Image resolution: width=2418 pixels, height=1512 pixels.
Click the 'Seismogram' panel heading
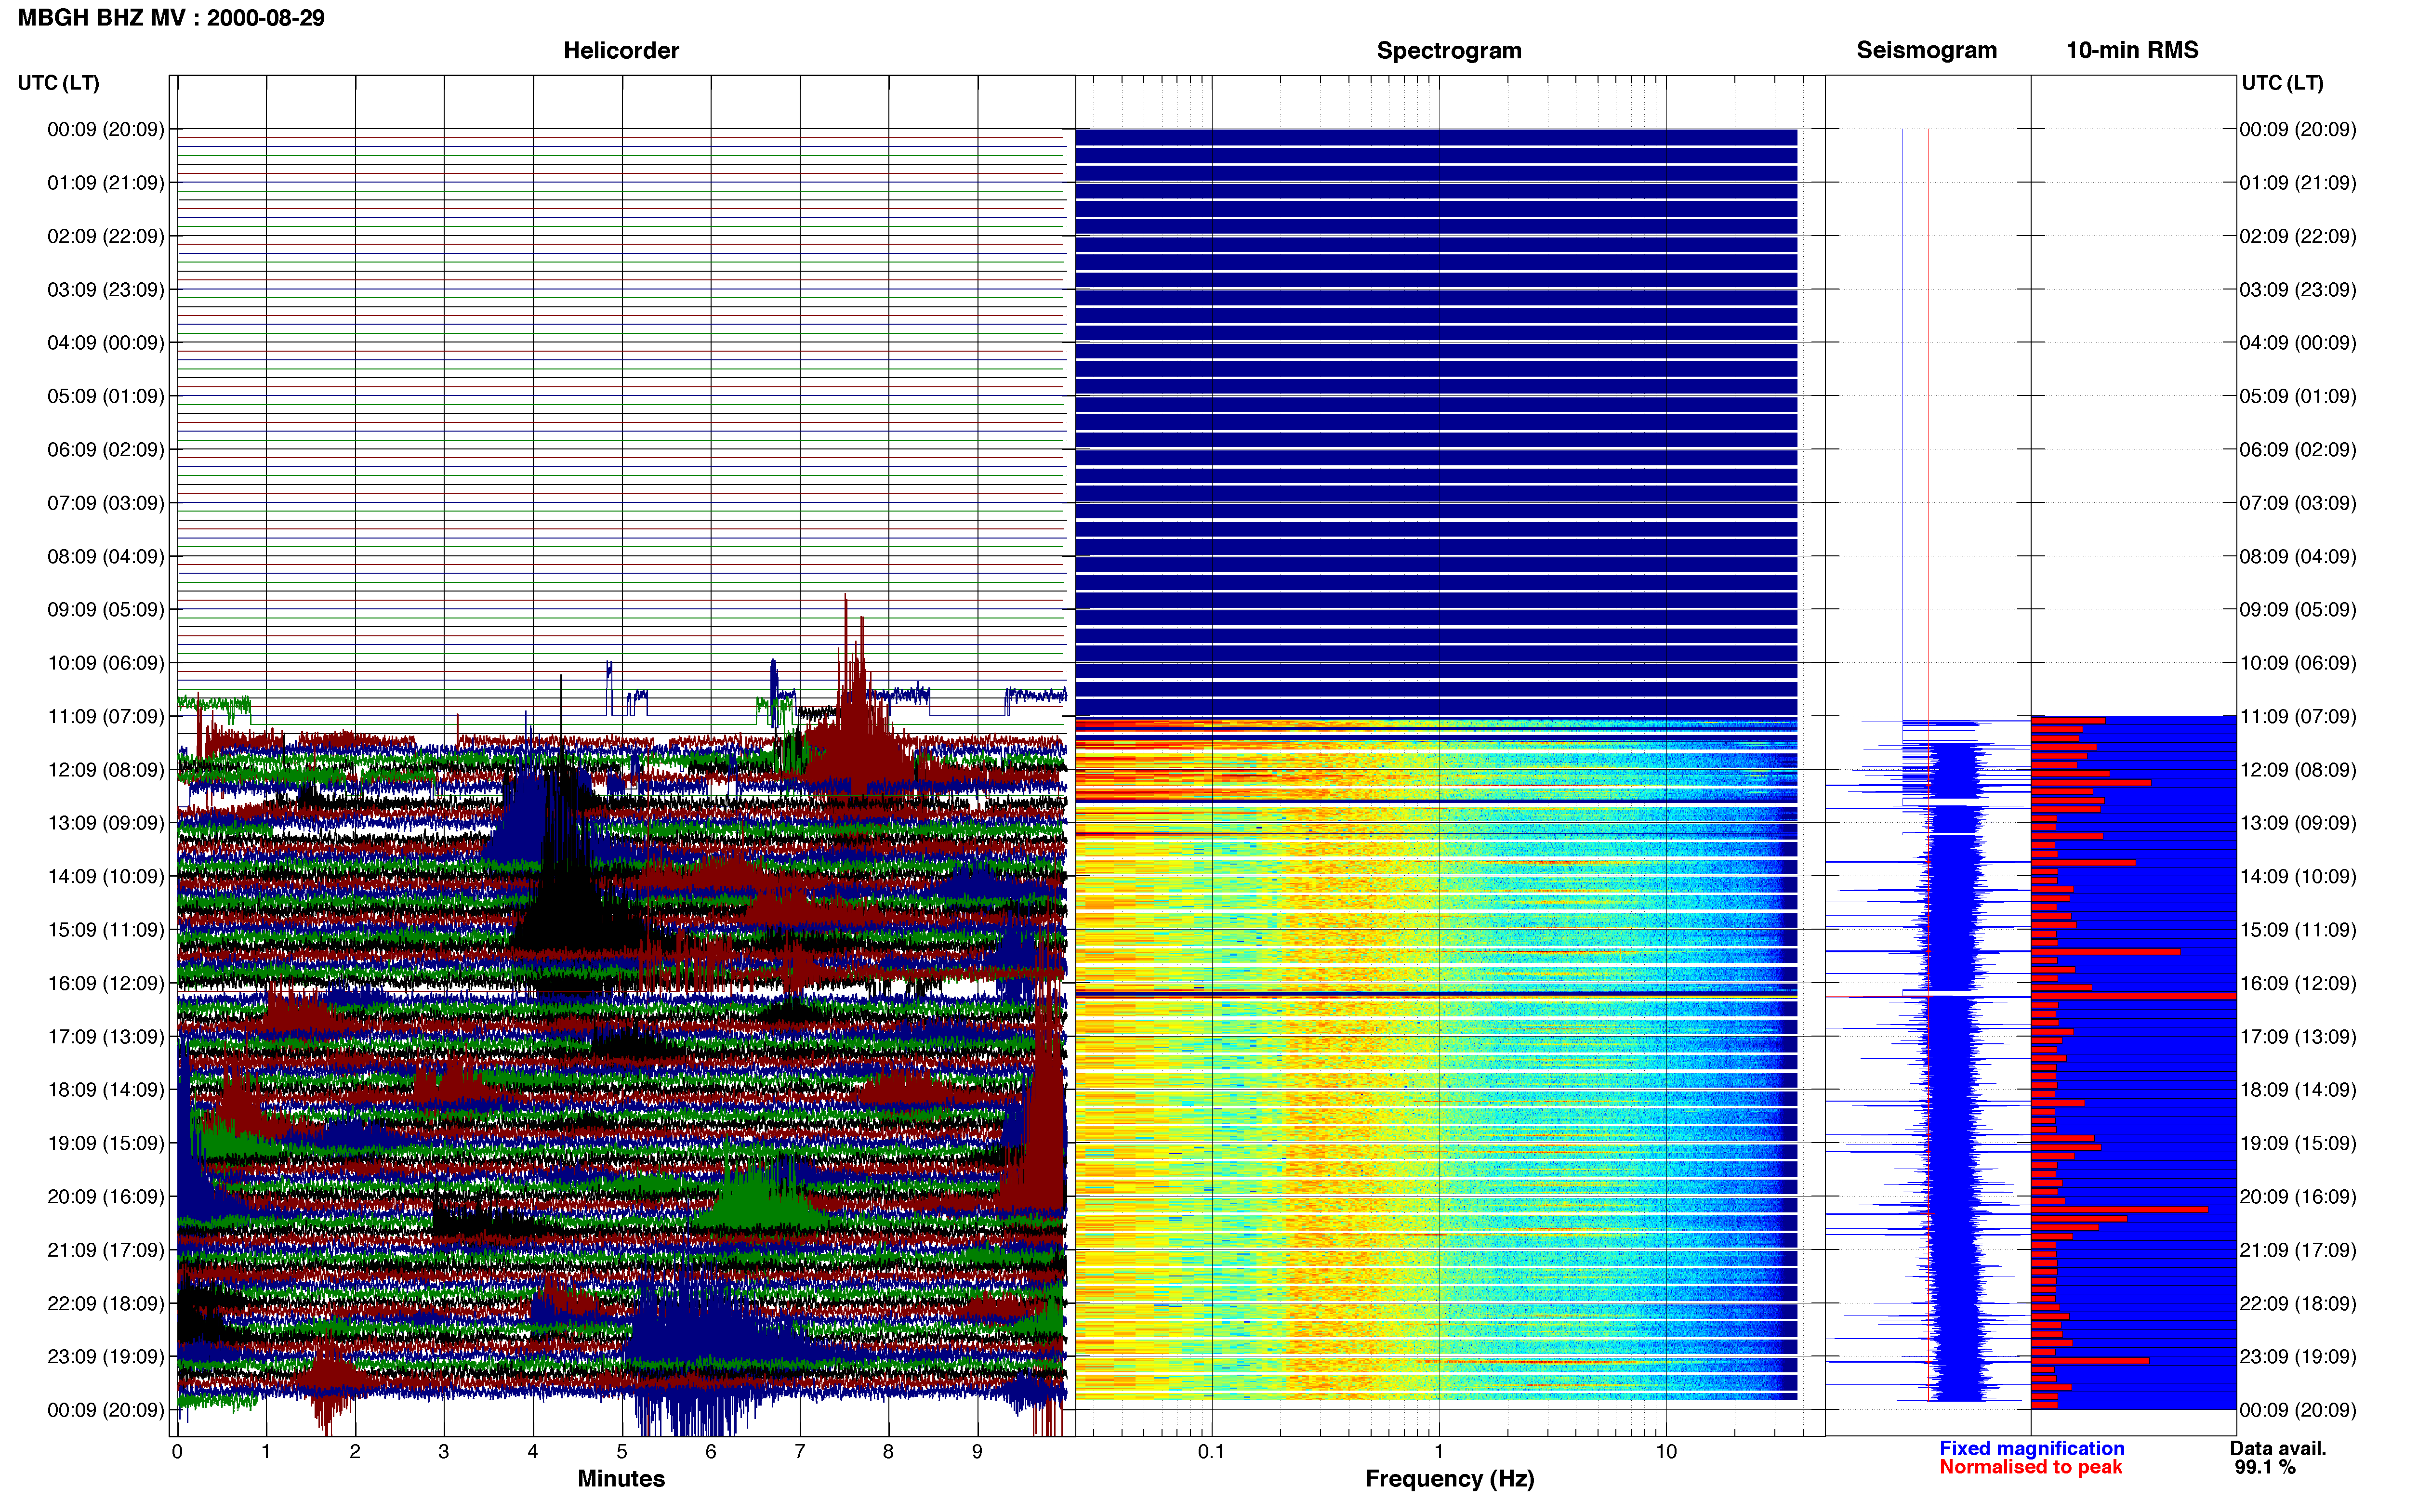1926,50
